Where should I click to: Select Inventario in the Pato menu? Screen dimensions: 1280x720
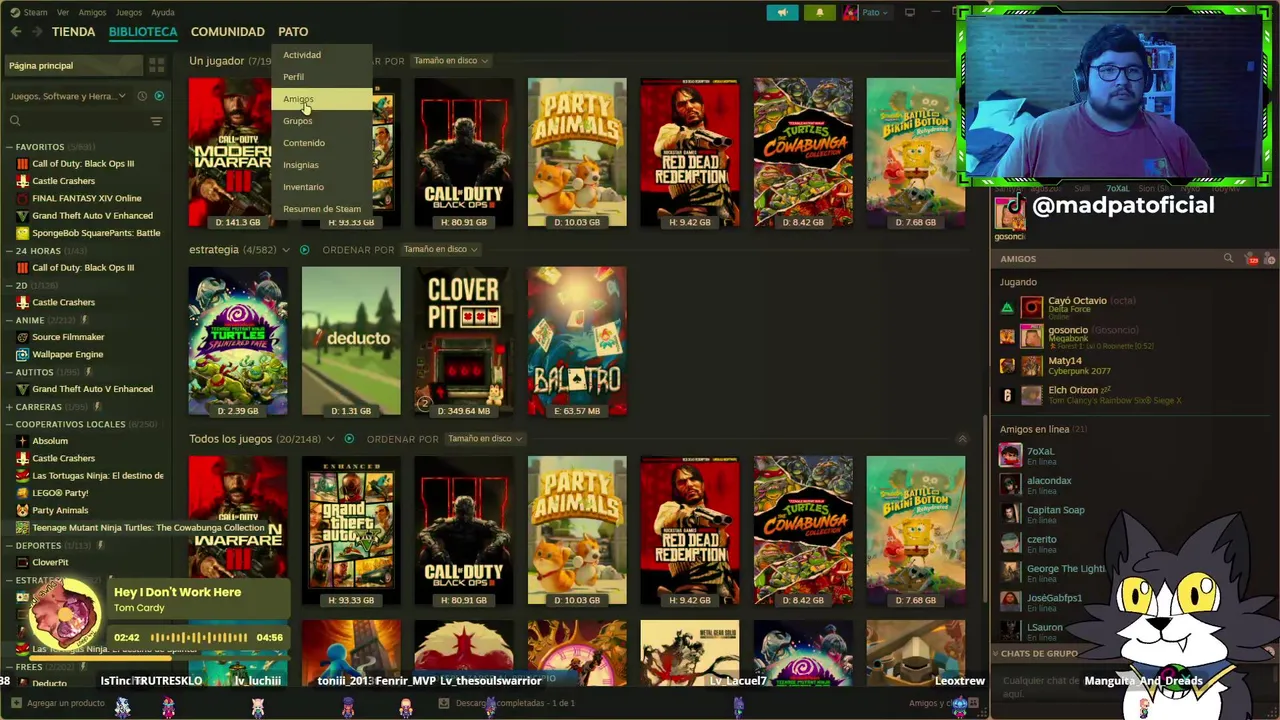pos(322,187)
